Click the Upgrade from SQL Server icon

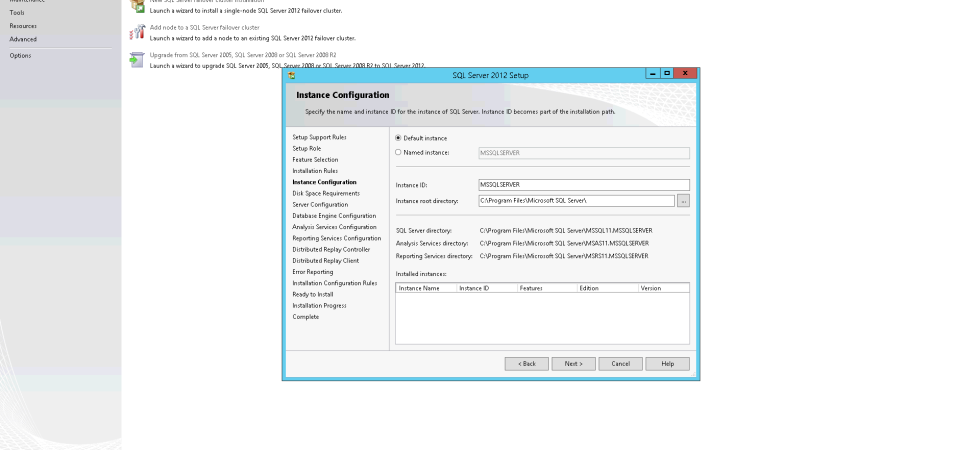pos(138,60)
